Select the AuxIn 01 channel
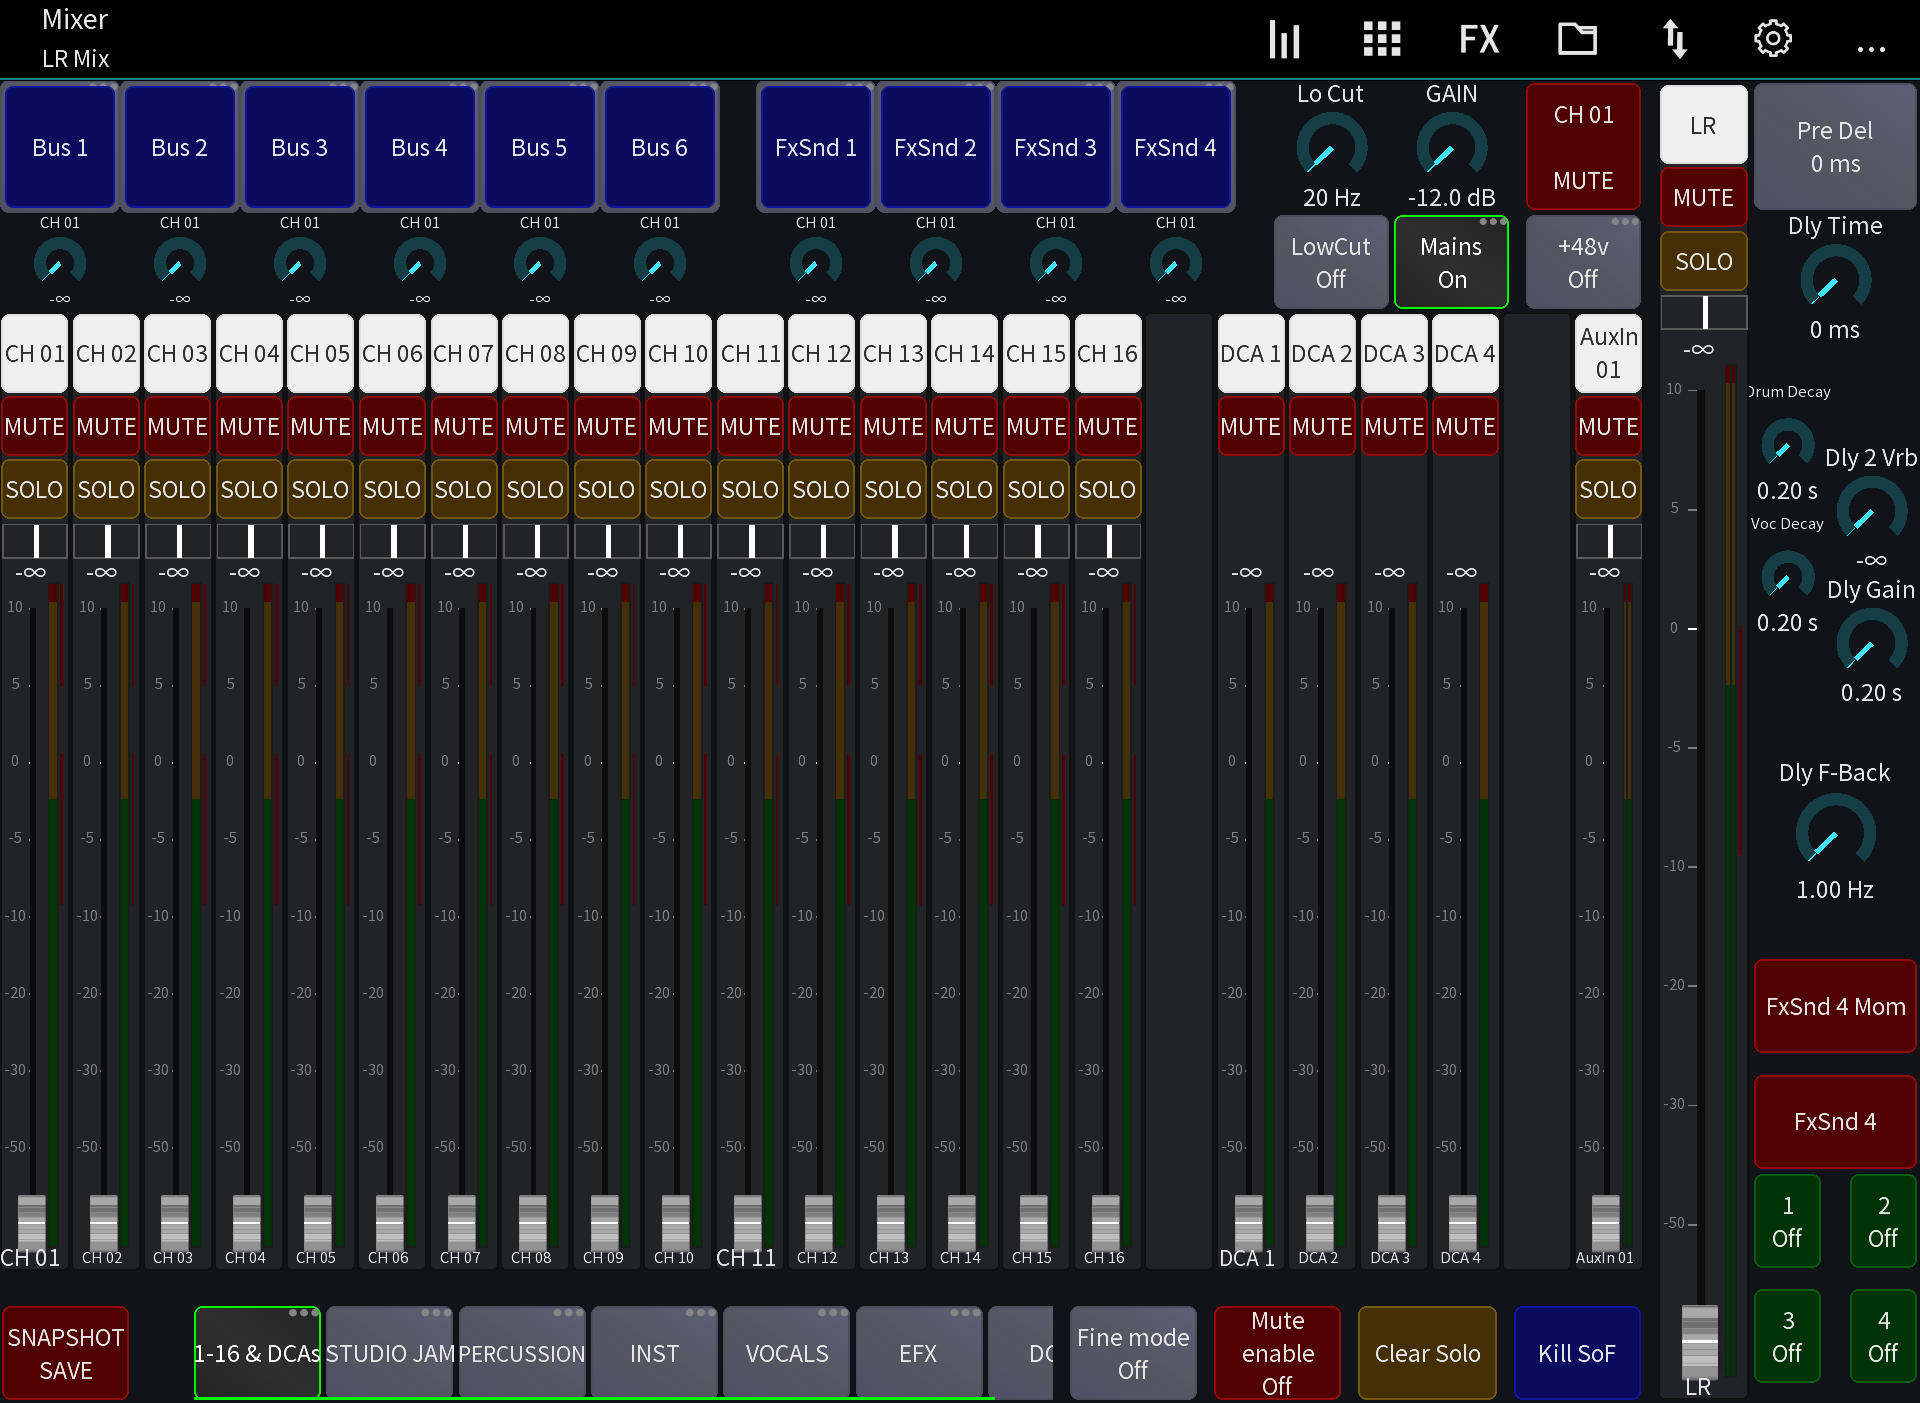 point(1607,352)
